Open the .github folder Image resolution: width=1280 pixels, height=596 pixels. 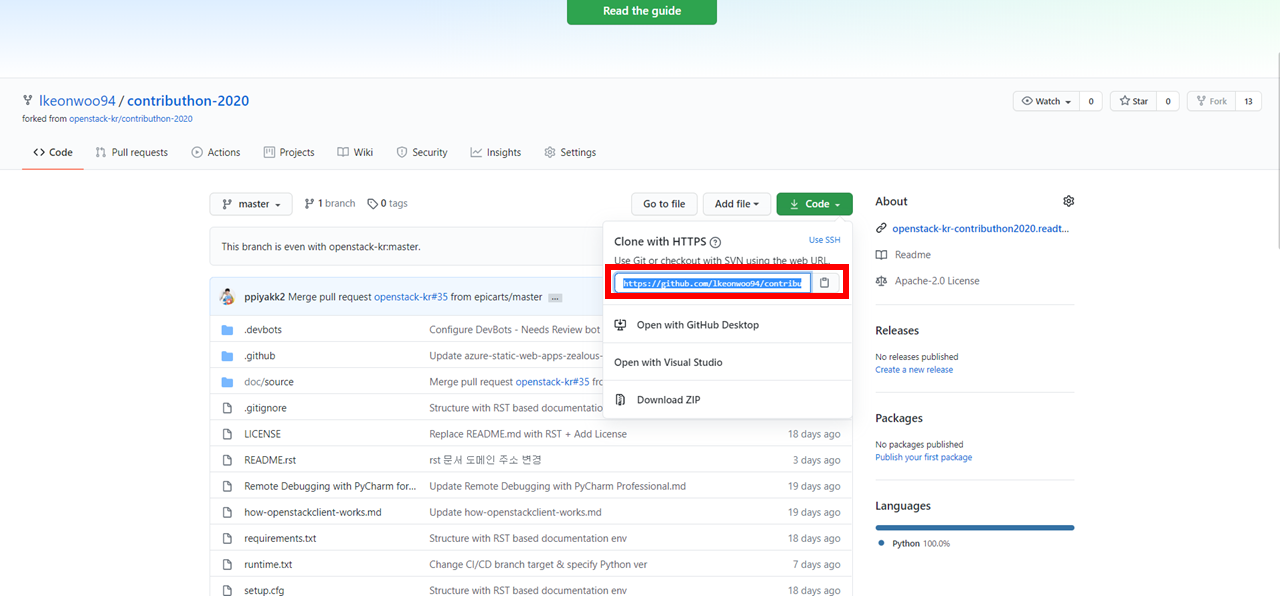[x=260, y=355]
